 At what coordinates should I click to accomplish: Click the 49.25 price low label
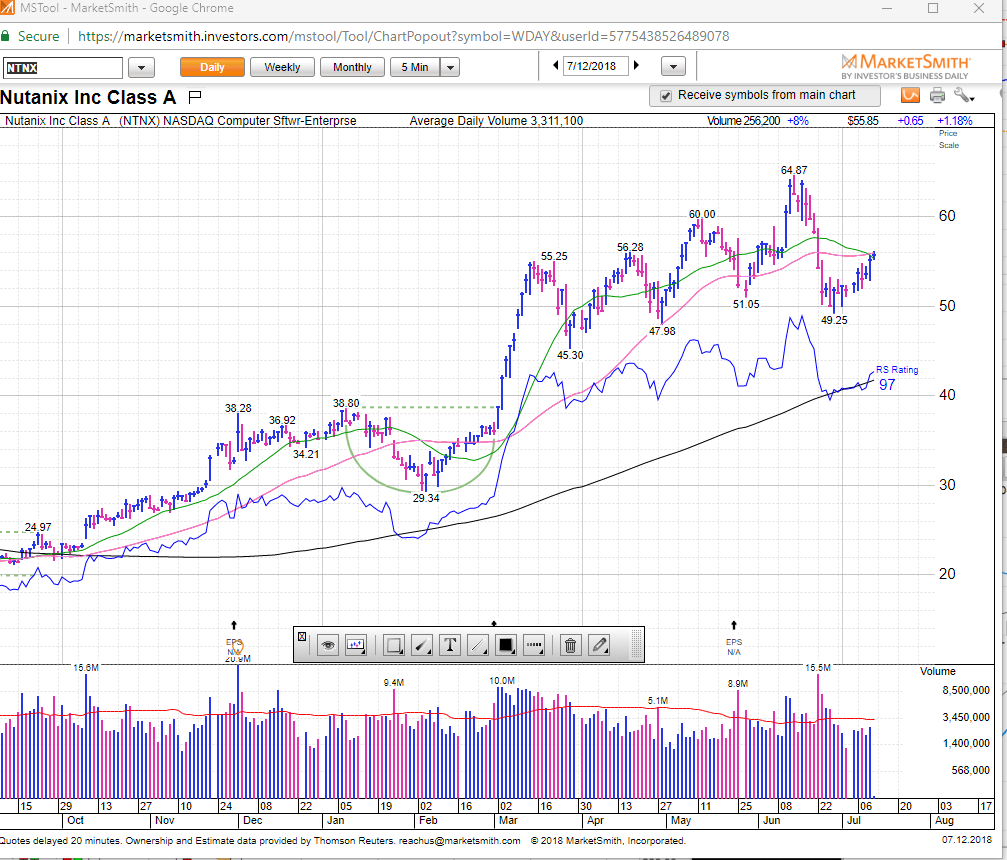[x=834, y=320]
